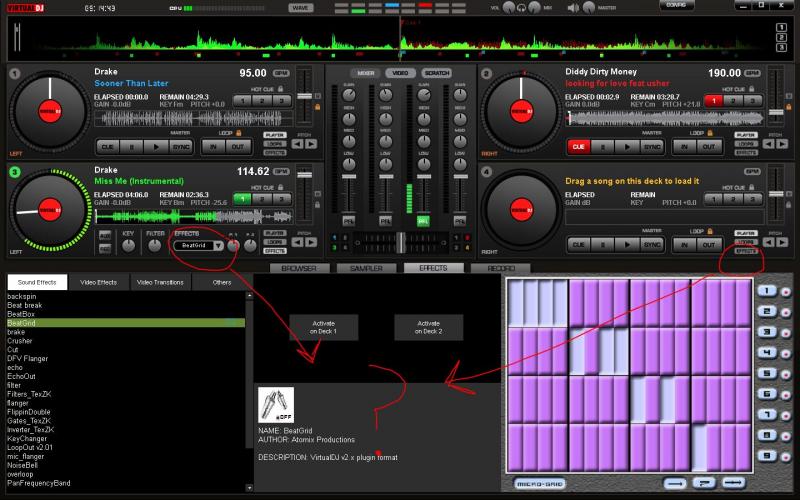800x500 pixels.
Task: Expand the EFFECTS panel on deck 4
Action: point(746,251)
